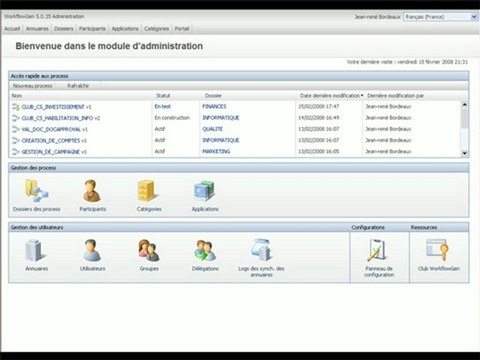
Task: Open GESTION_DE_CAMPAGNE v1 process link
Action: [x=54, y=152]
